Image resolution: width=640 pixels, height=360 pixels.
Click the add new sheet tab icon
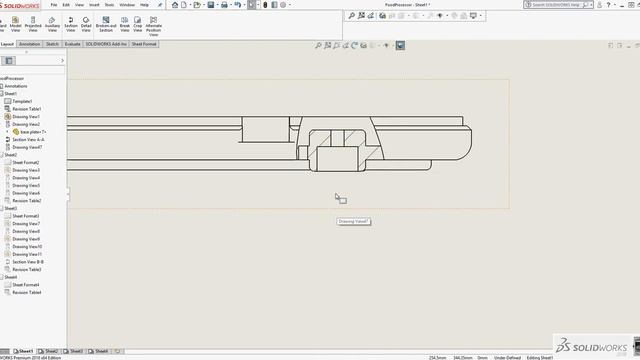(118, 351)
